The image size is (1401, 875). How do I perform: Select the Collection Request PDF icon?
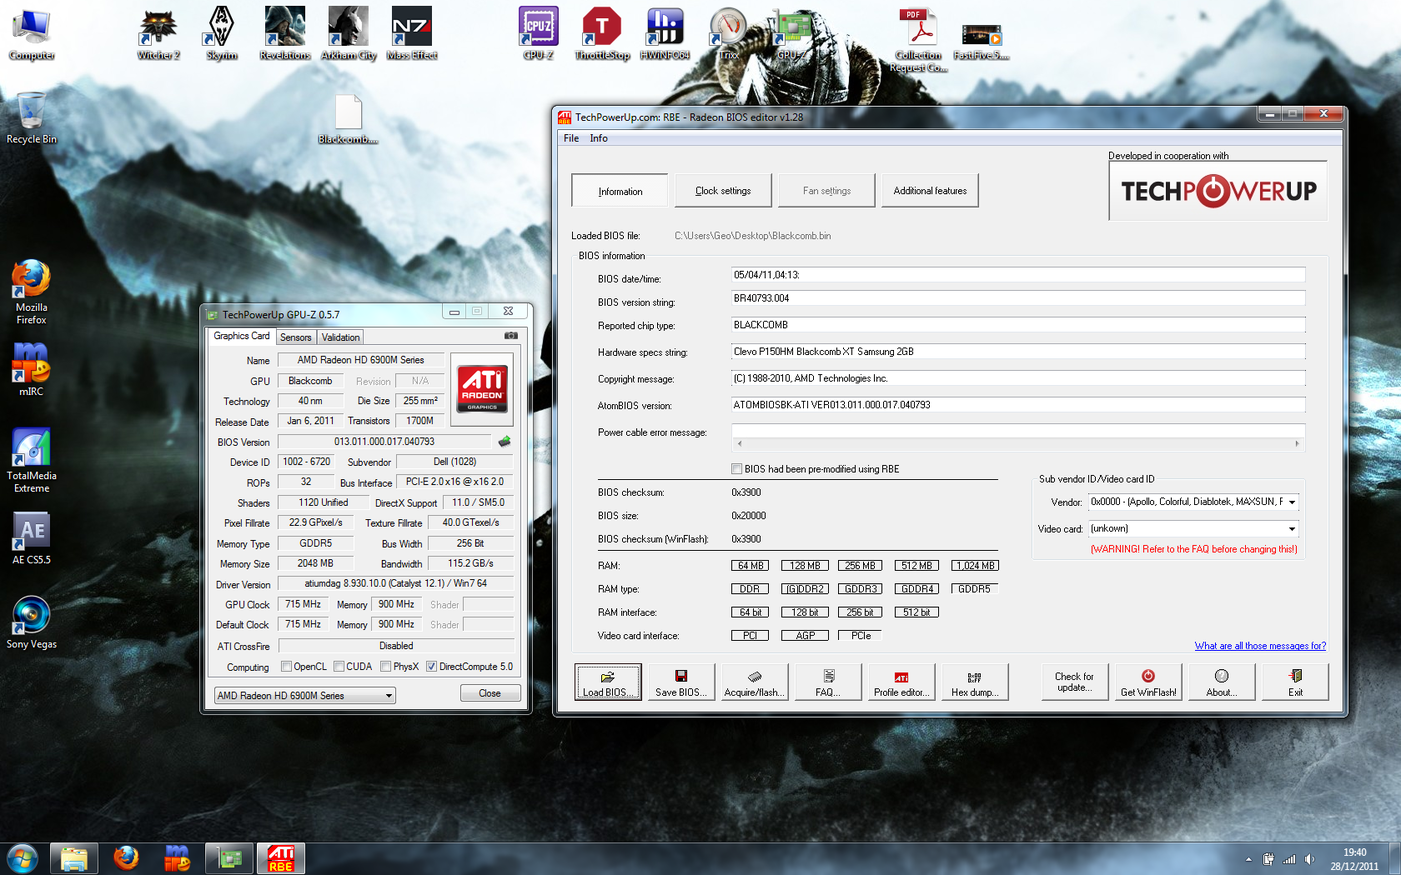tap(918, 40)
